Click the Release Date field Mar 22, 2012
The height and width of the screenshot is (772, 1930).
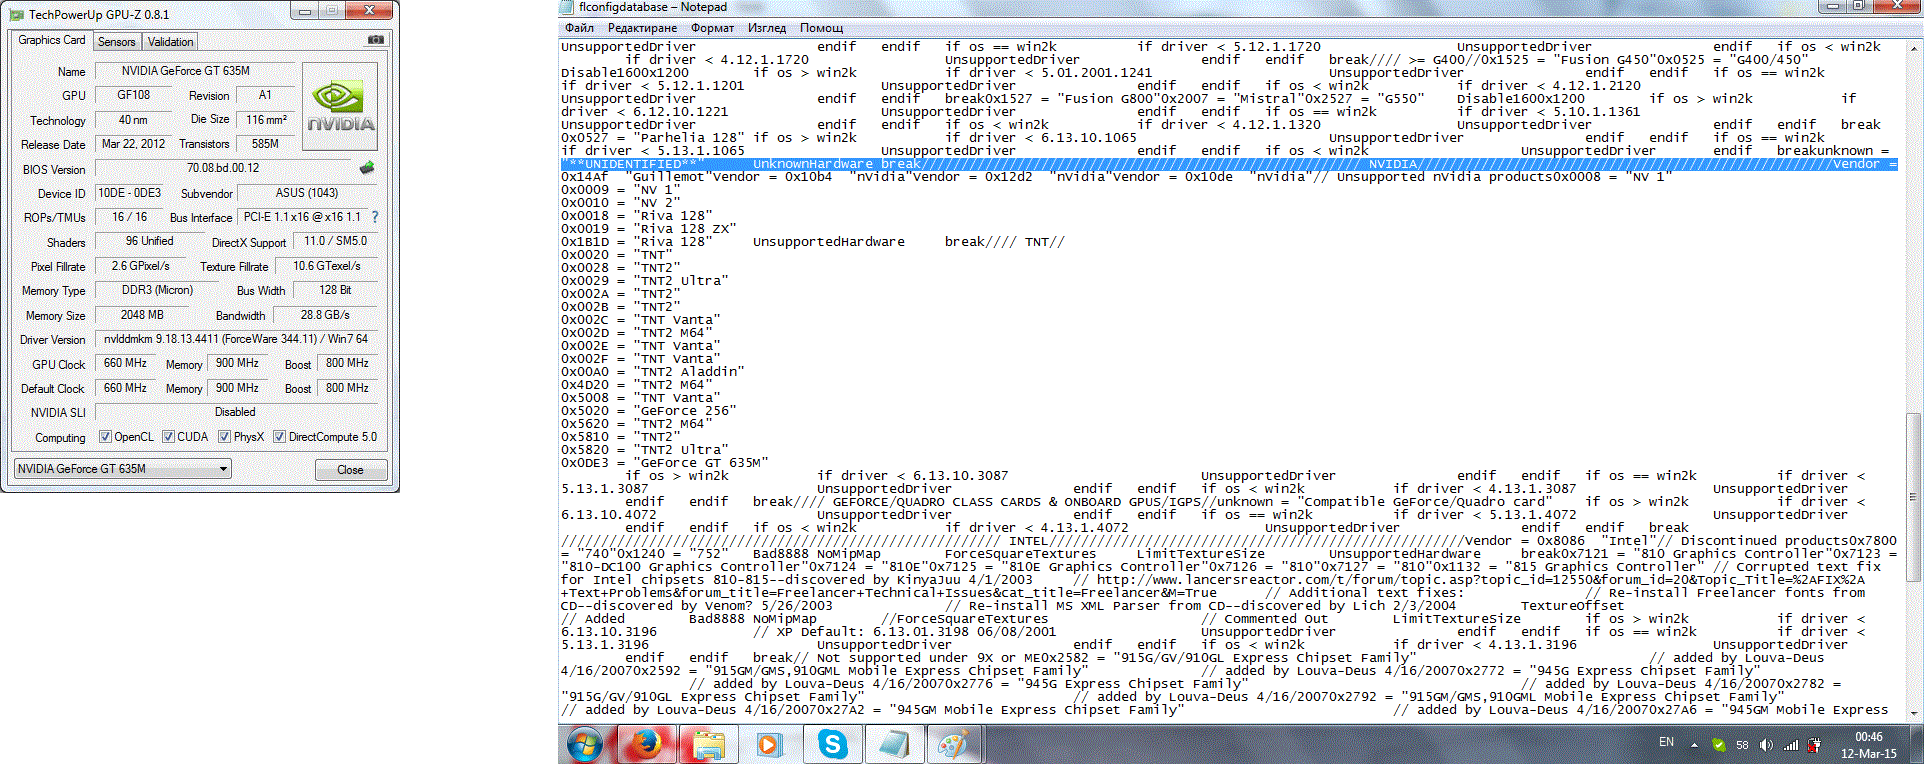134,144
